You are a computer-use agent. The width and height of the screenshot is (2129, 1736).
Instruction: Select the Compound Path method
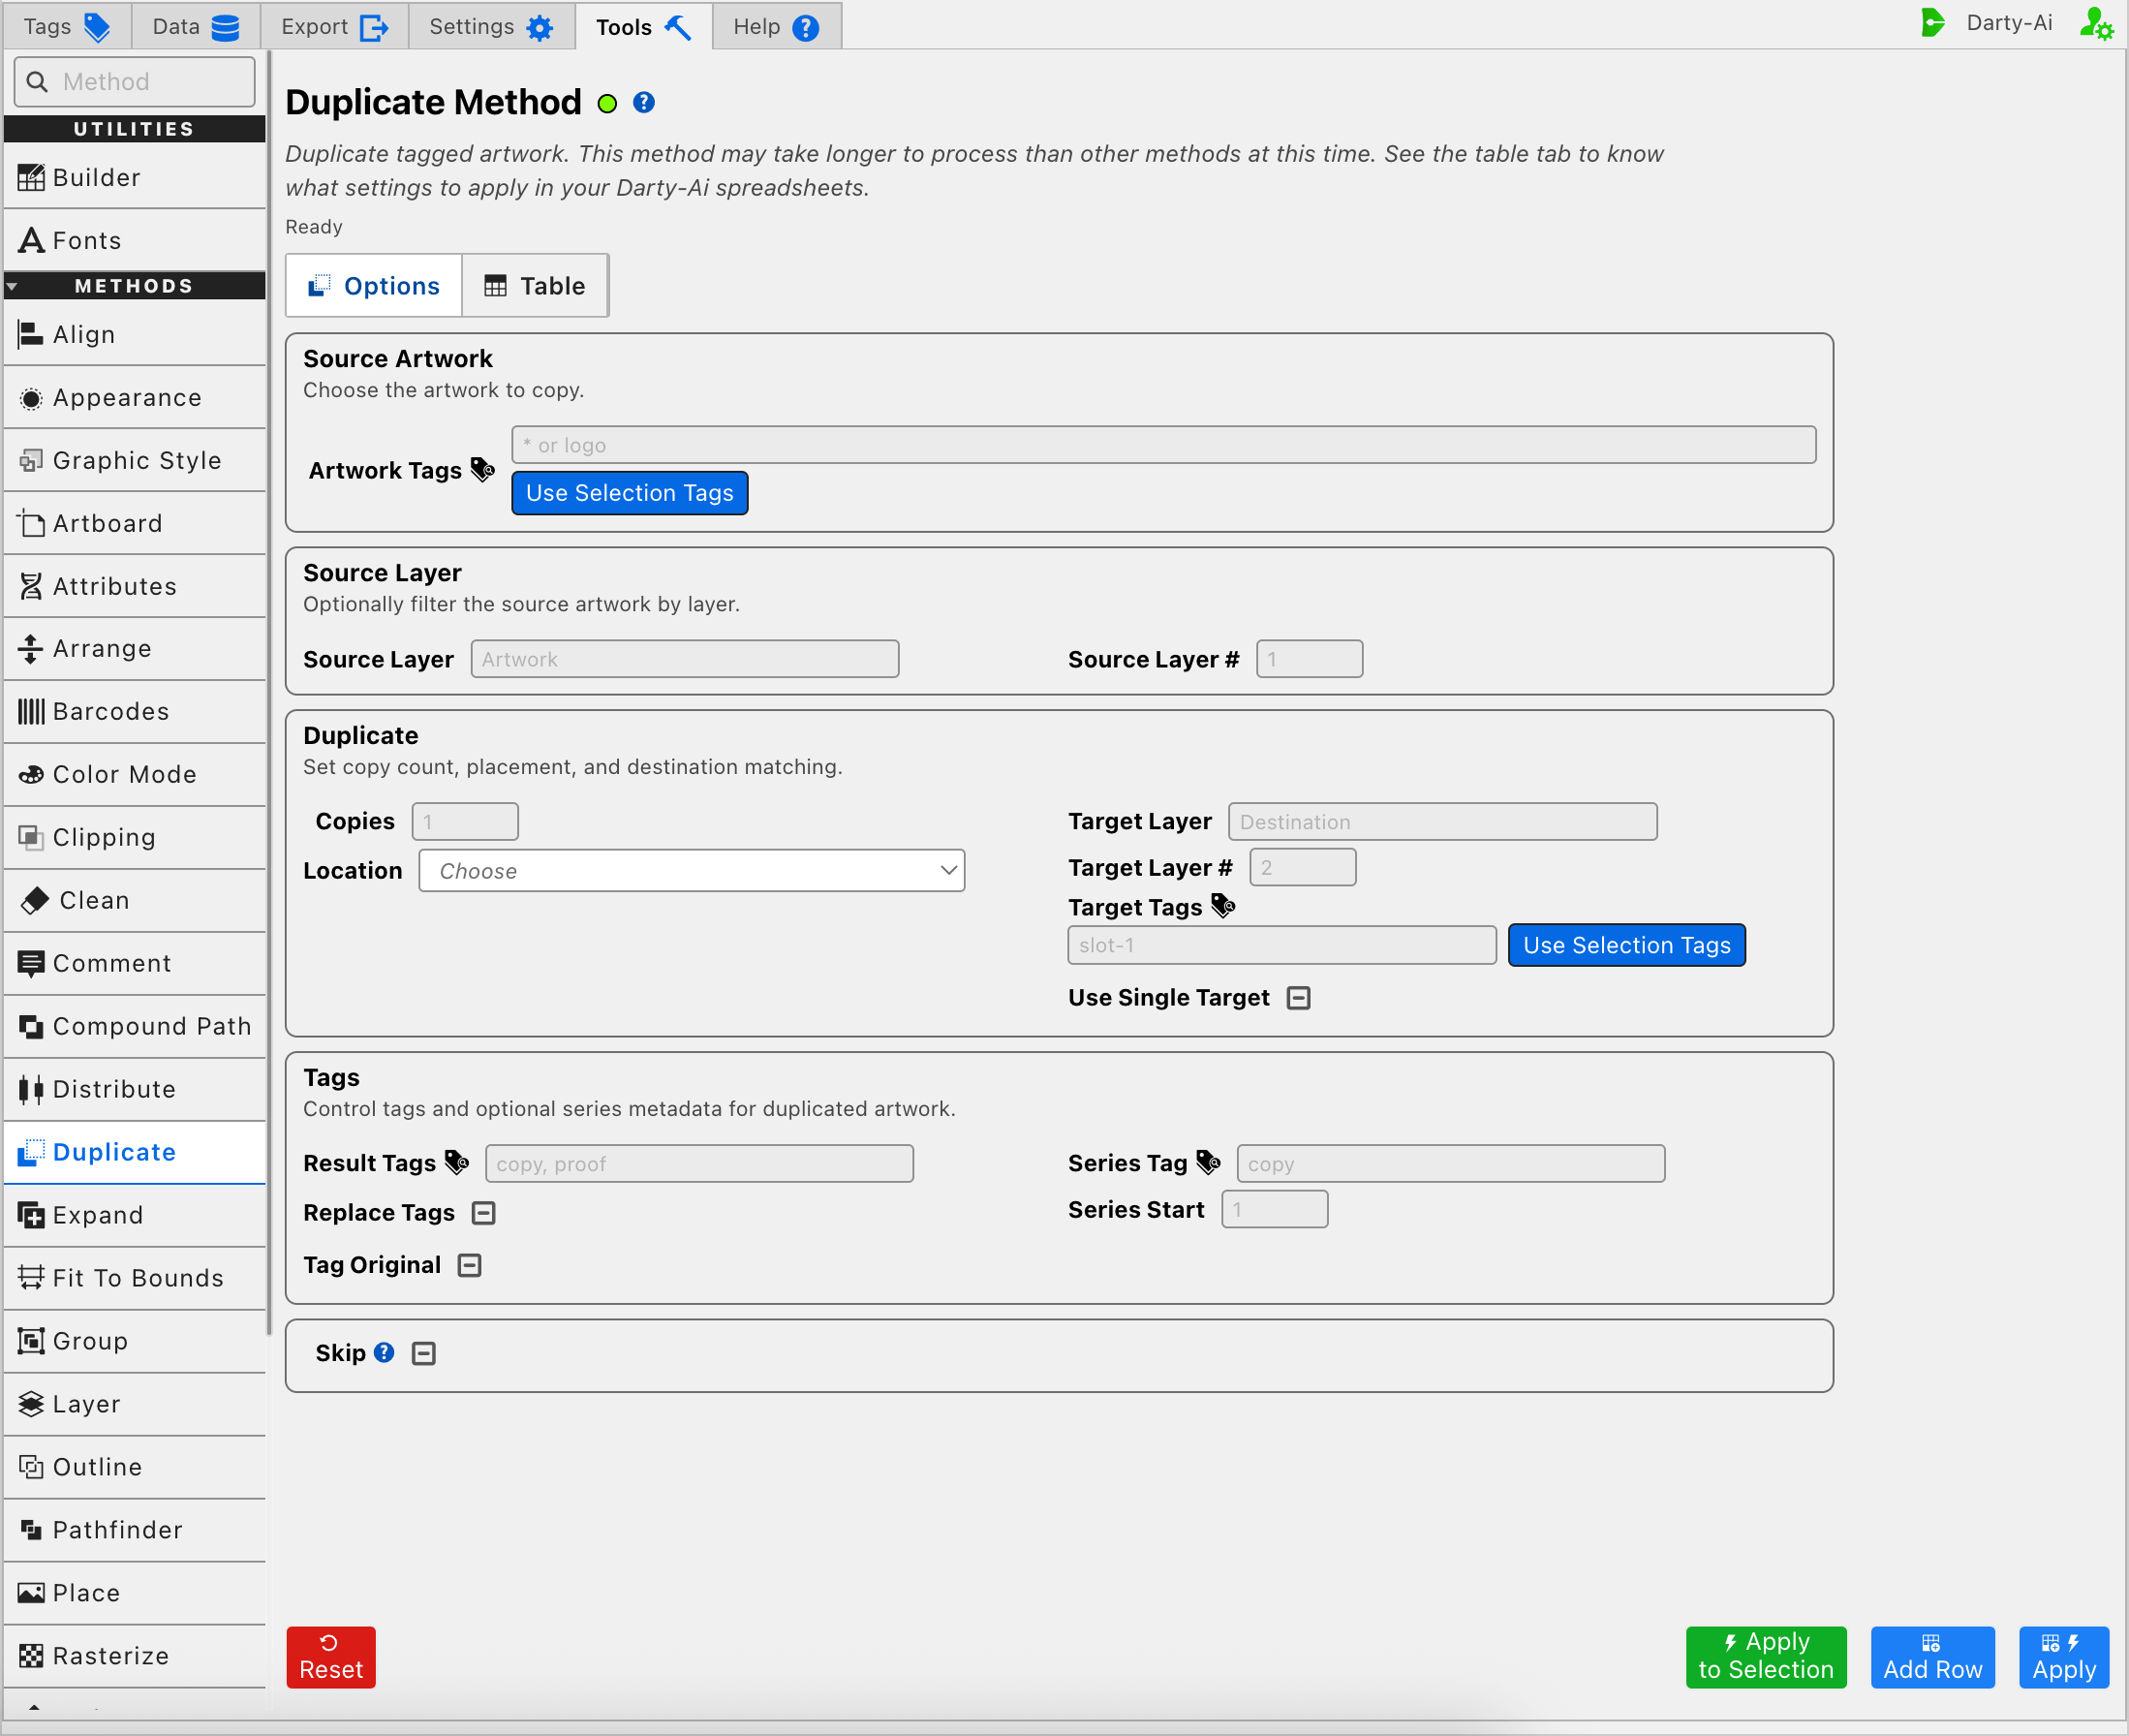click(x=134, y=1027)
